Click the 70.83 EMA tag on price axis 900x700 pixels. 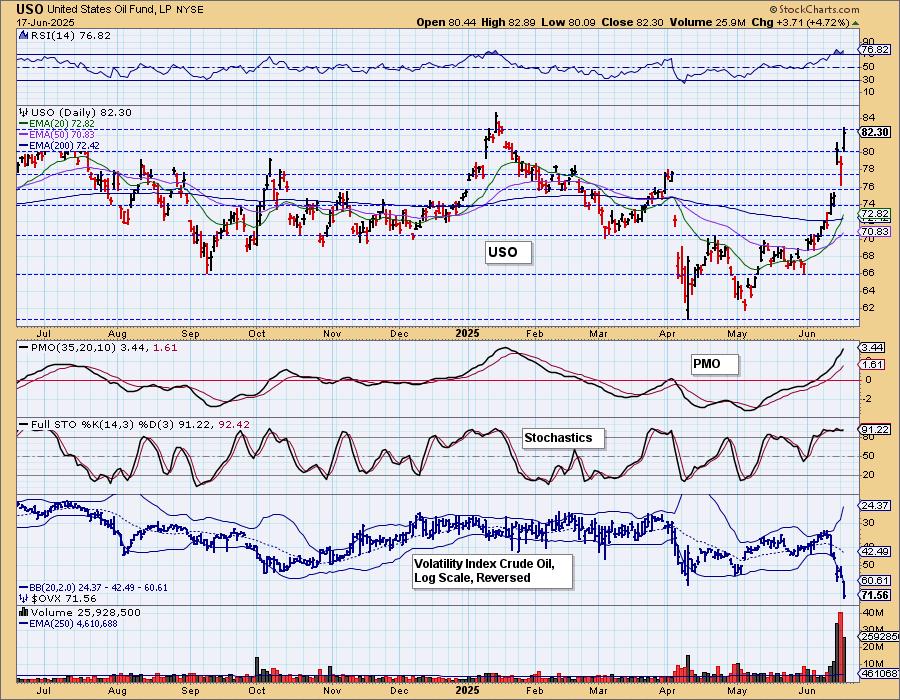pyautogui.click(x=876, y=232)
